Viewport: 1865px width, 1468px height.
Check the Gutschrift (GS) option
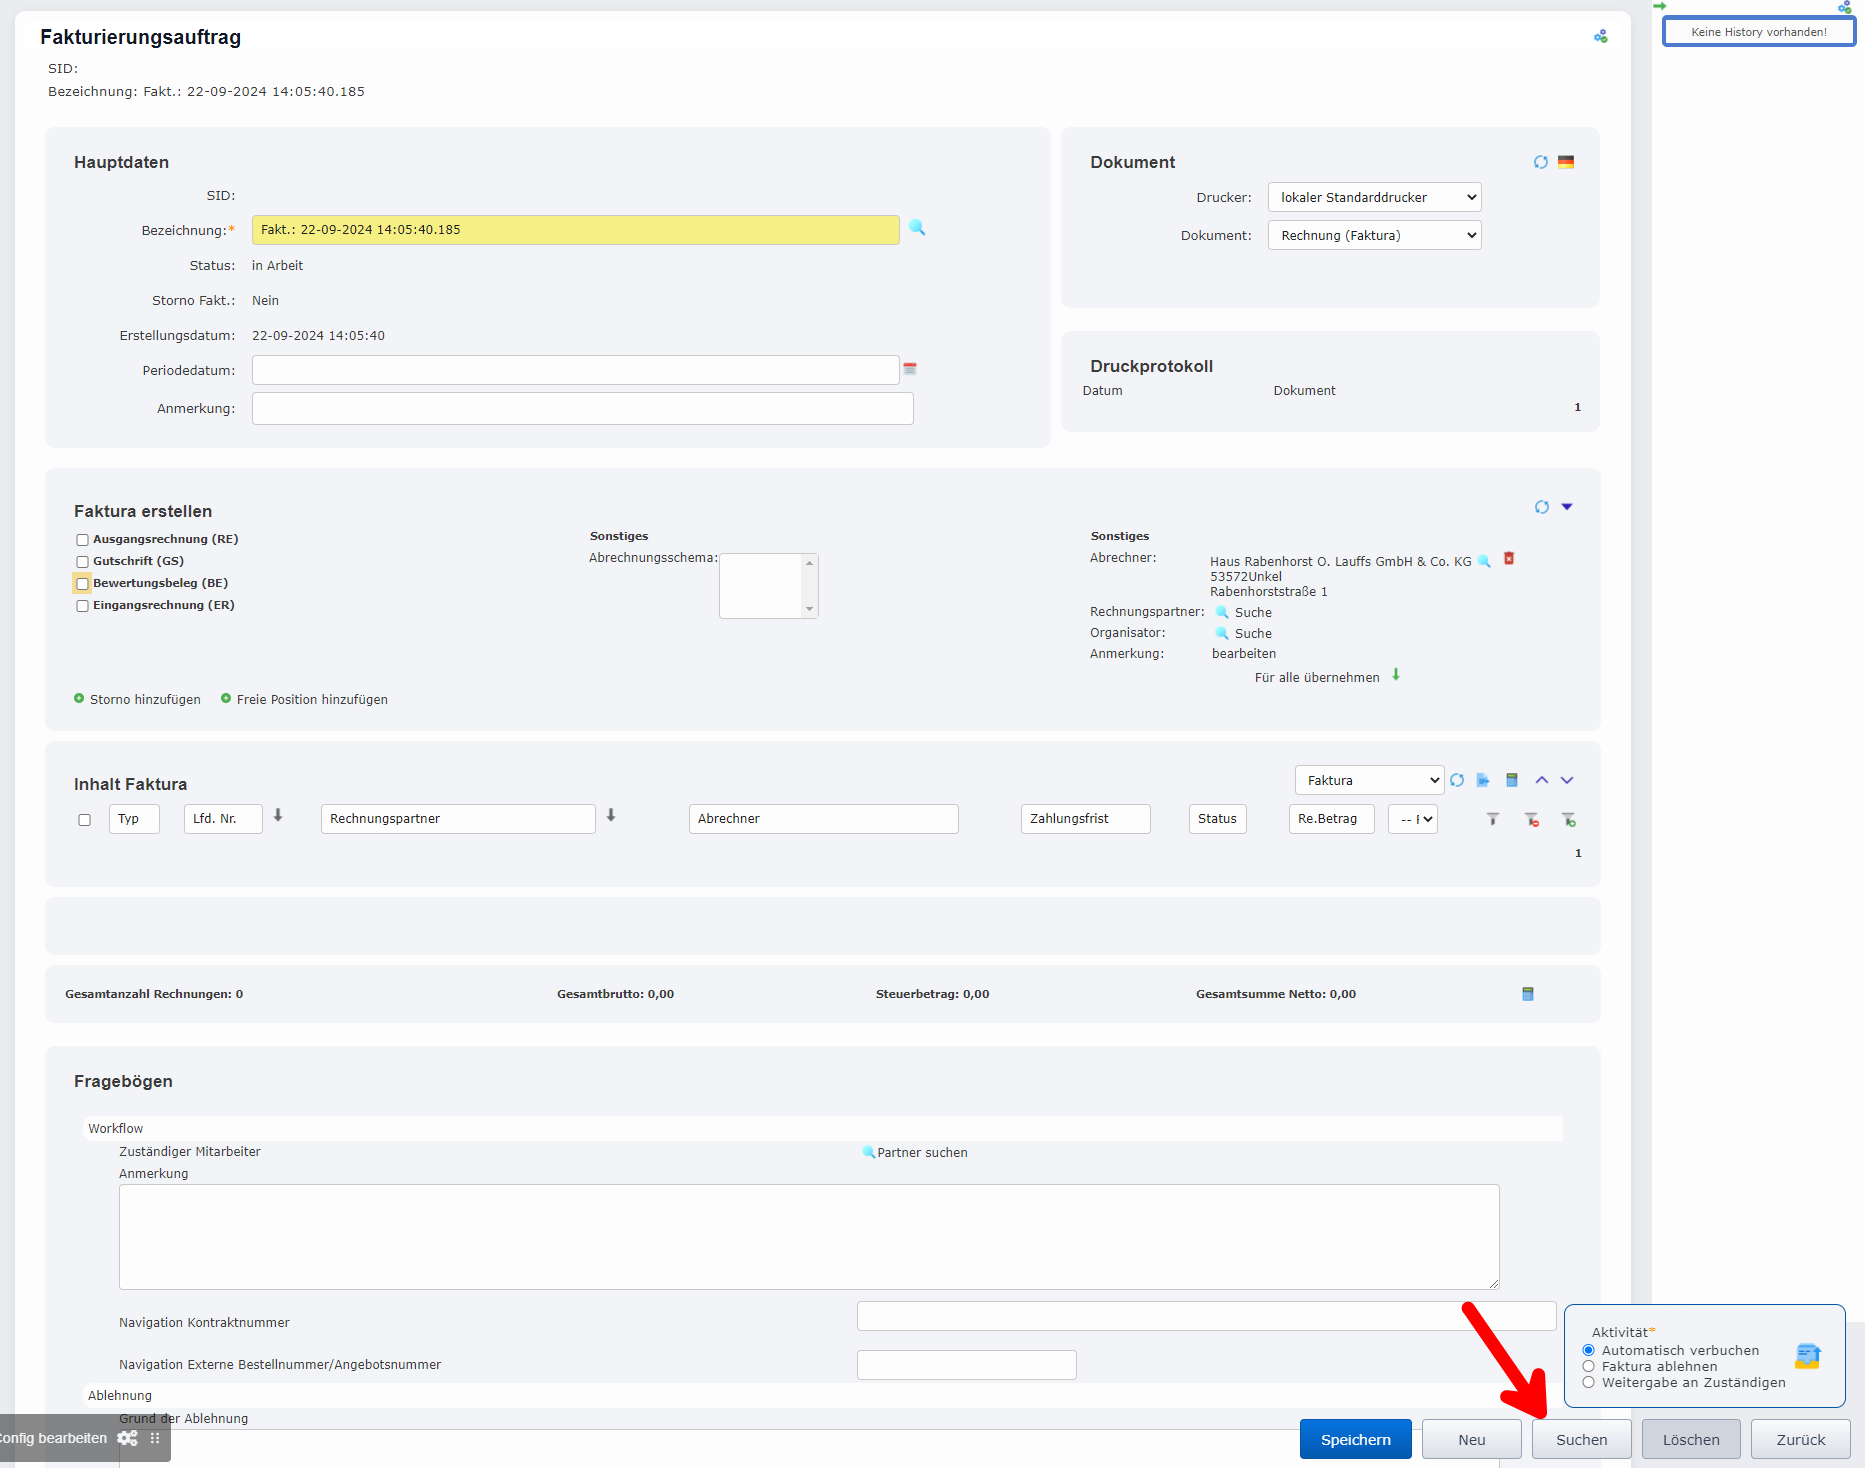[83, 562]
